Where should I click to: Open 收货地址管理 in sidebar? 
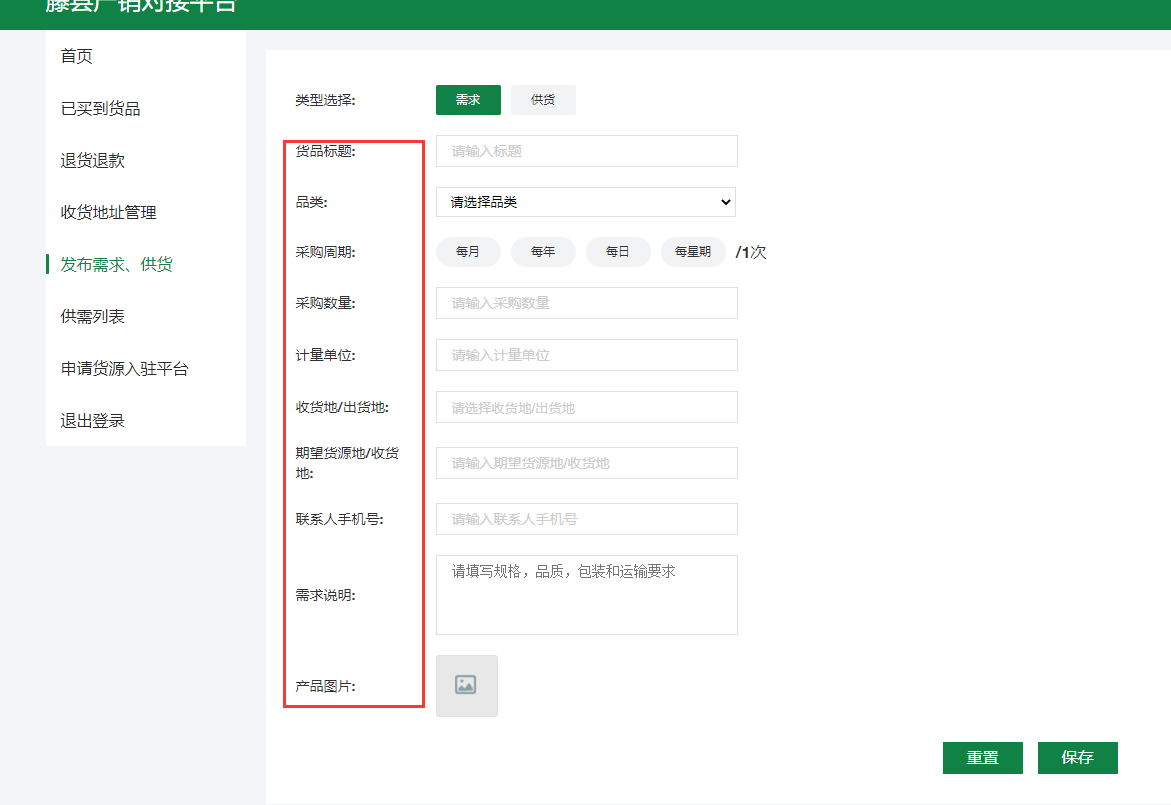pyautogui.click(x=108, y=212)
